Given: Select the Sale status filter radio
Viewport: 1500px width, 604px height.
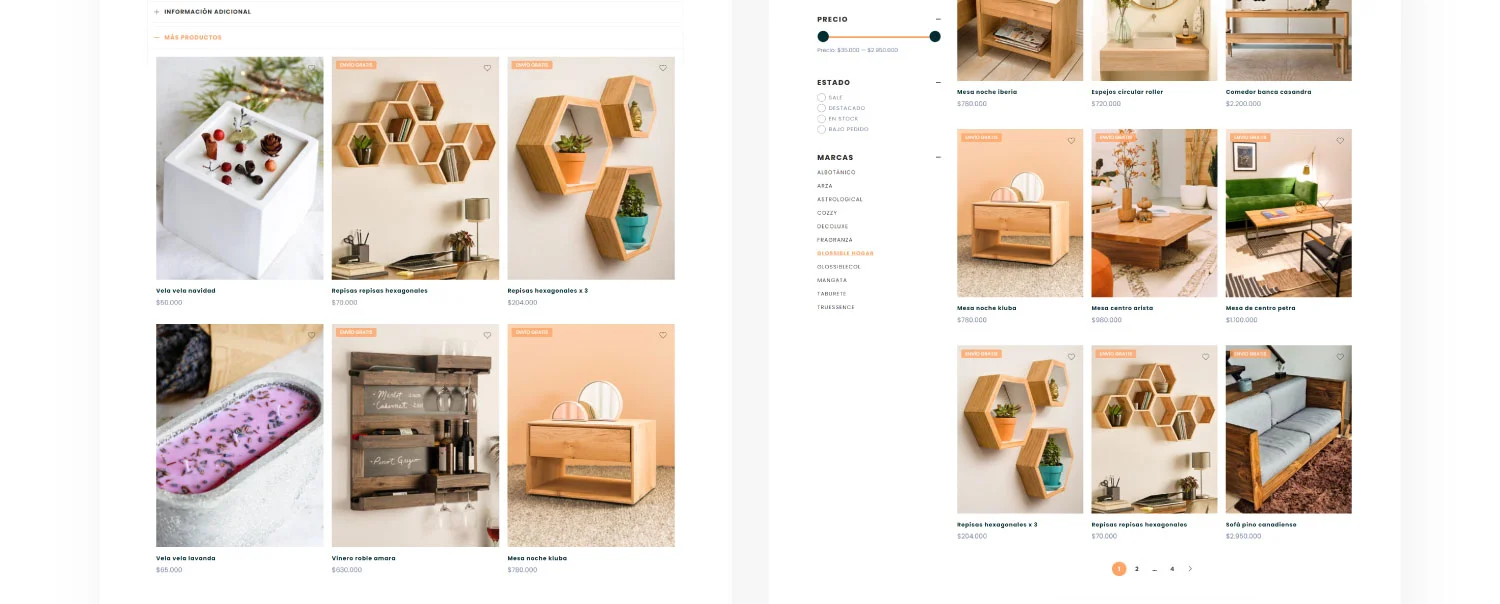Looking at the screenshot, I should pyautogui.click(x=821, y=97).
